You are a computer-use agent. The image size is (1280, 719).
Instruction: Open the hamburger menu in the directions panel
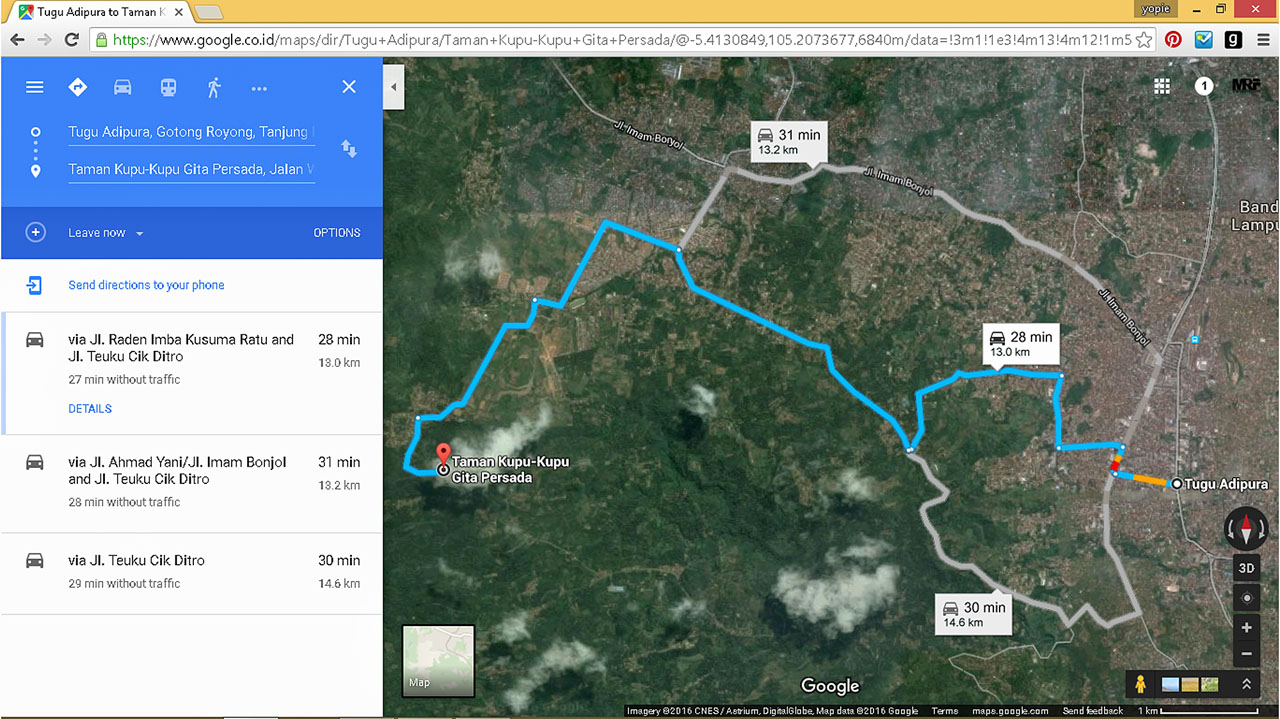35,87
